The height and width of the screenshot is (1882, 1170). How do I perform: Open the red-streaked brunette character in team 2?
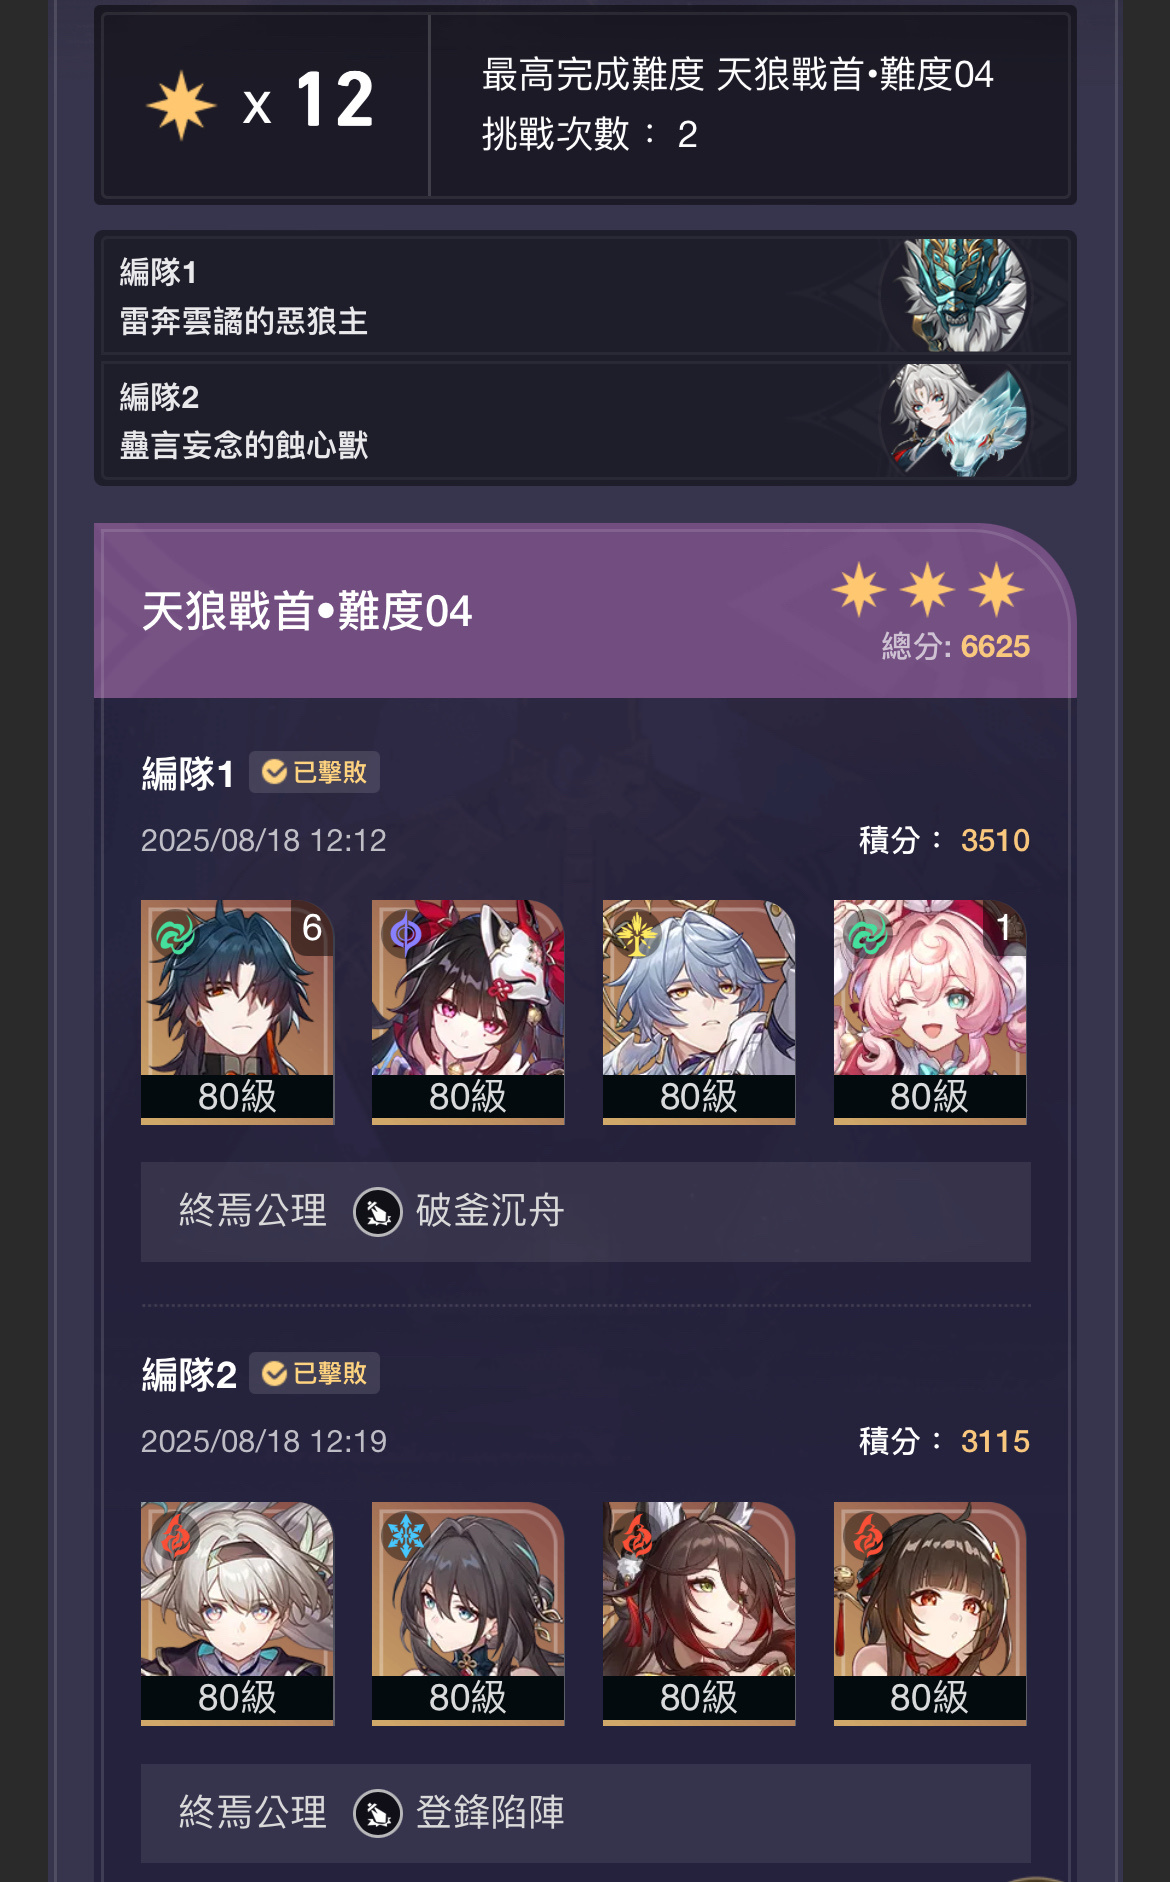tap(699, 1613)
